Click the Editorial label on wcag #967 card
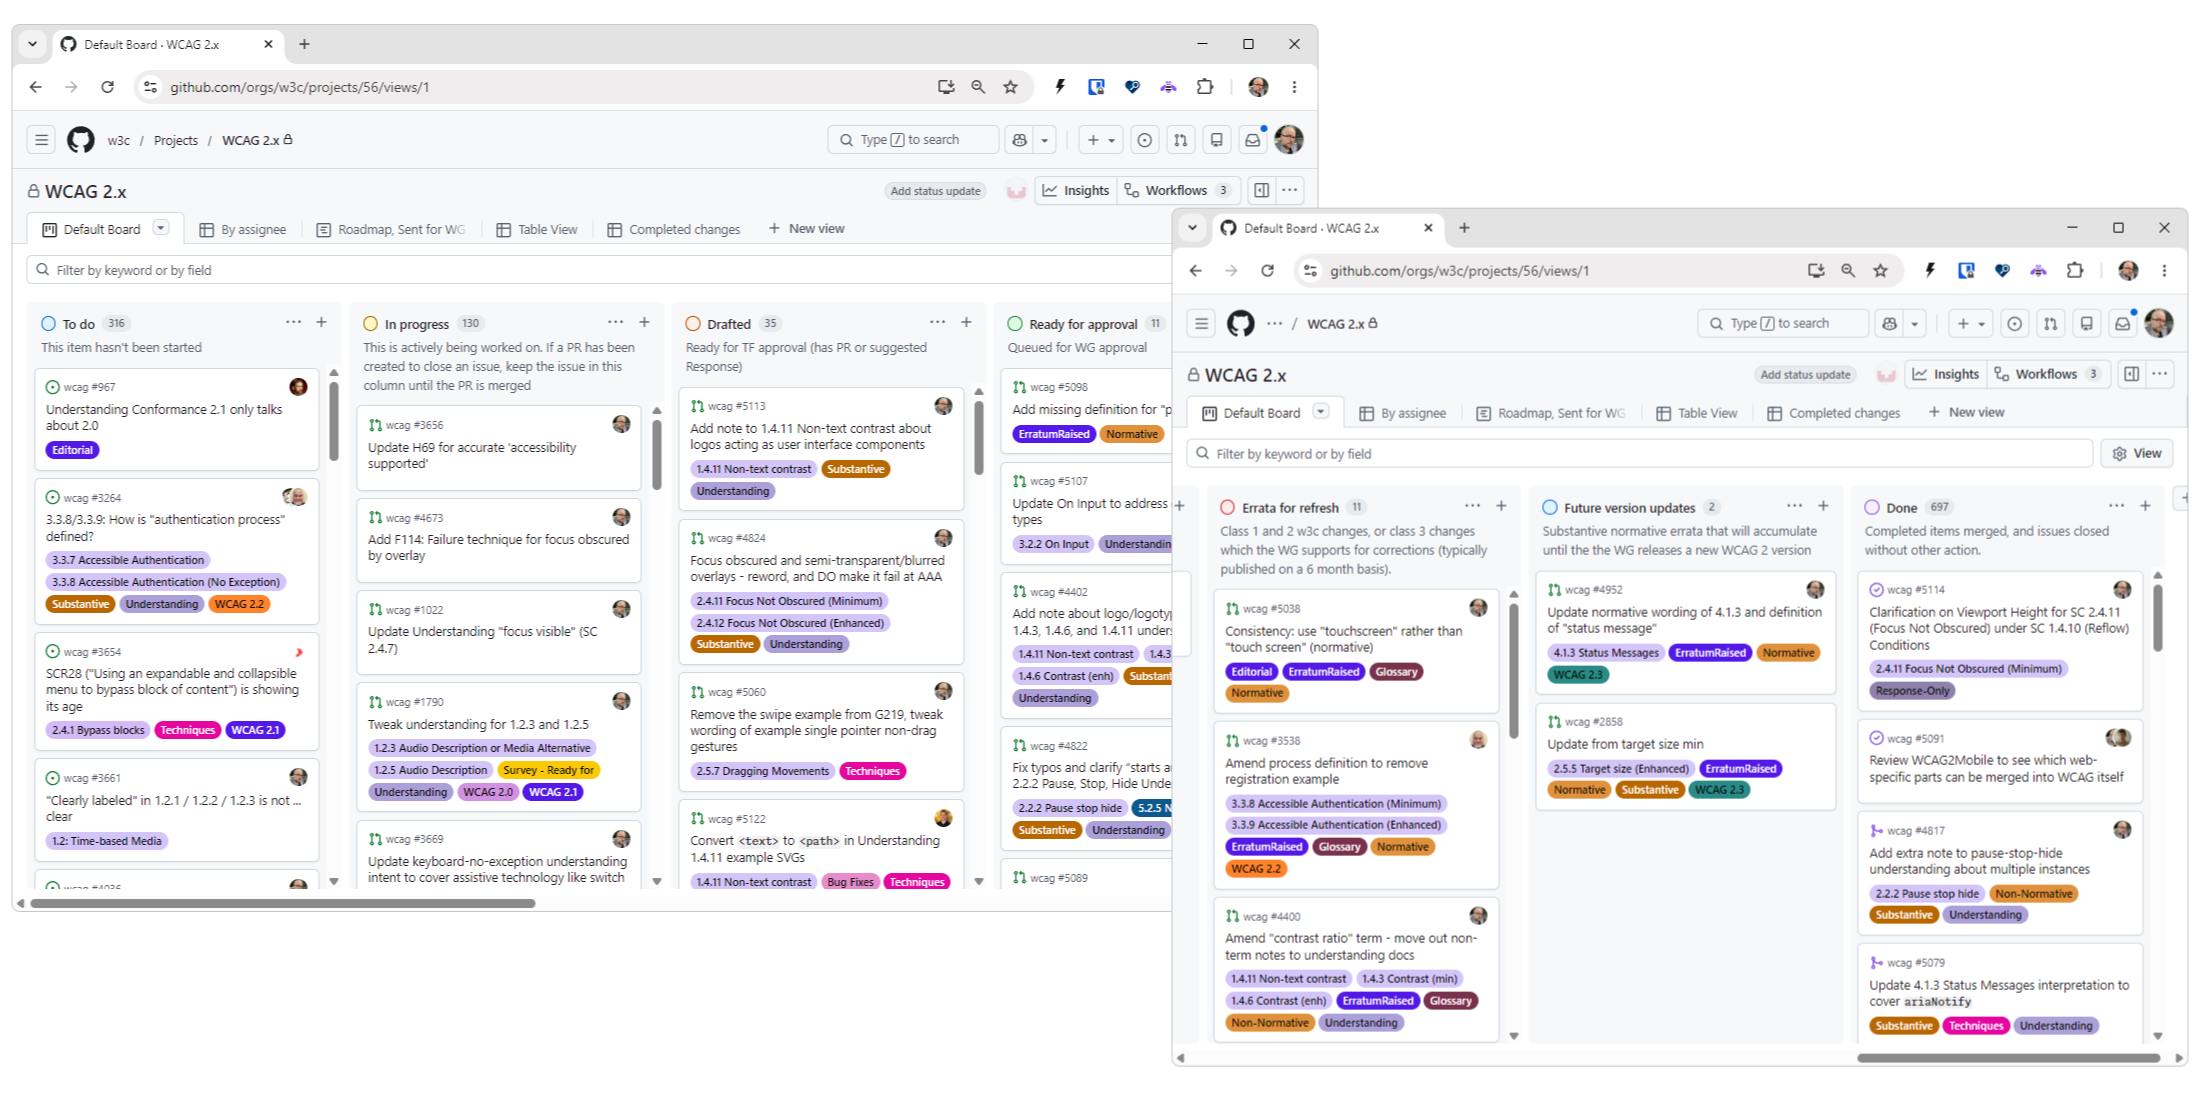Screen dimensions: 2200x1100 72,450
